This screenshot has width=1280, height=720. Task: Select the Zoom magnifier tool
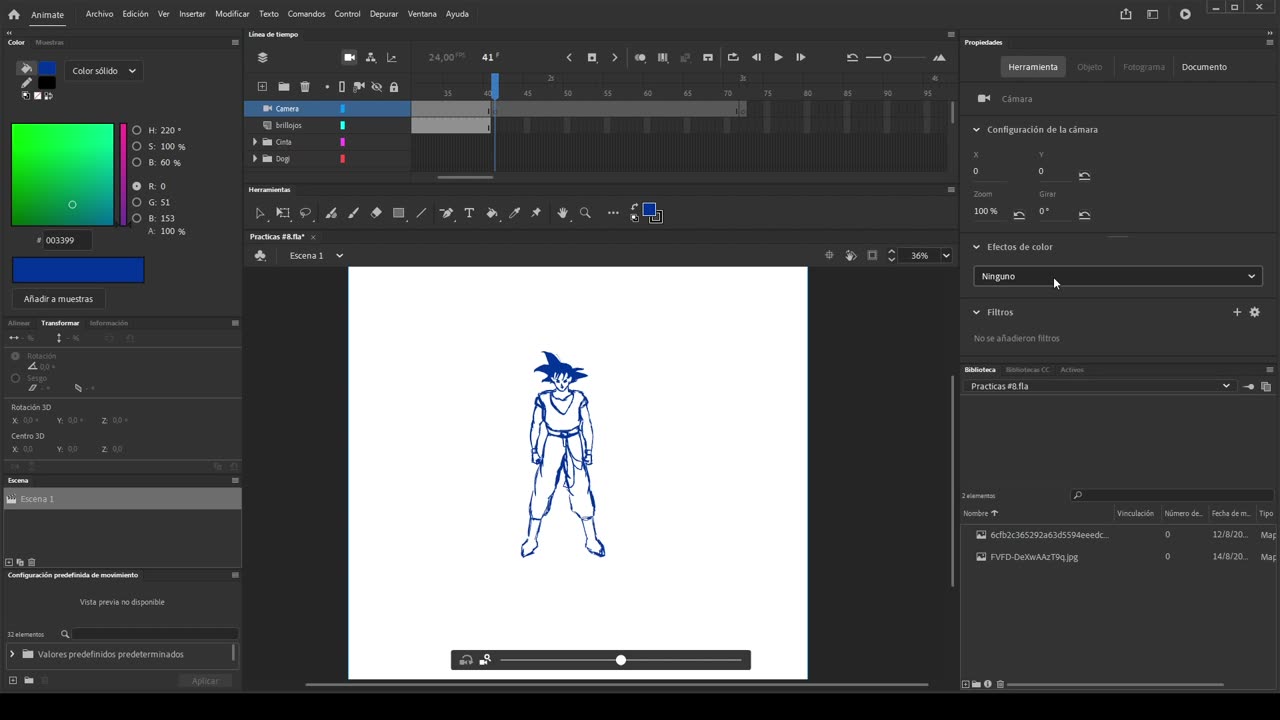click(585, 213)
